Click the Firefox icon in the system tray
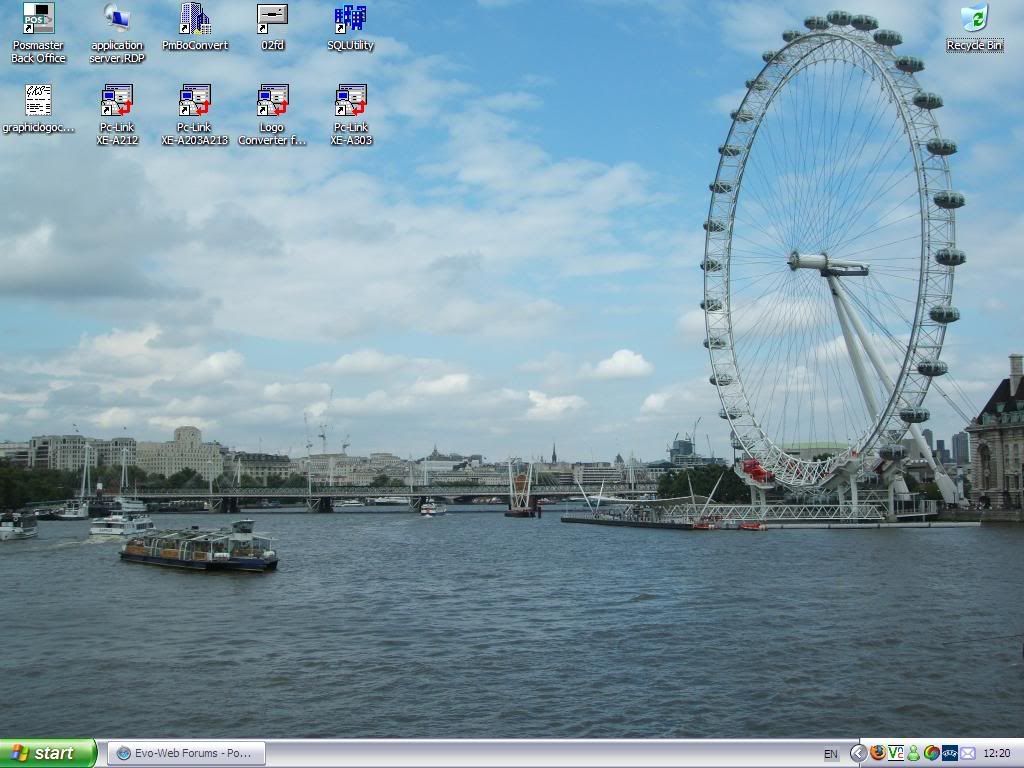Screen dimensions: 1024x768 coord(878,754)
